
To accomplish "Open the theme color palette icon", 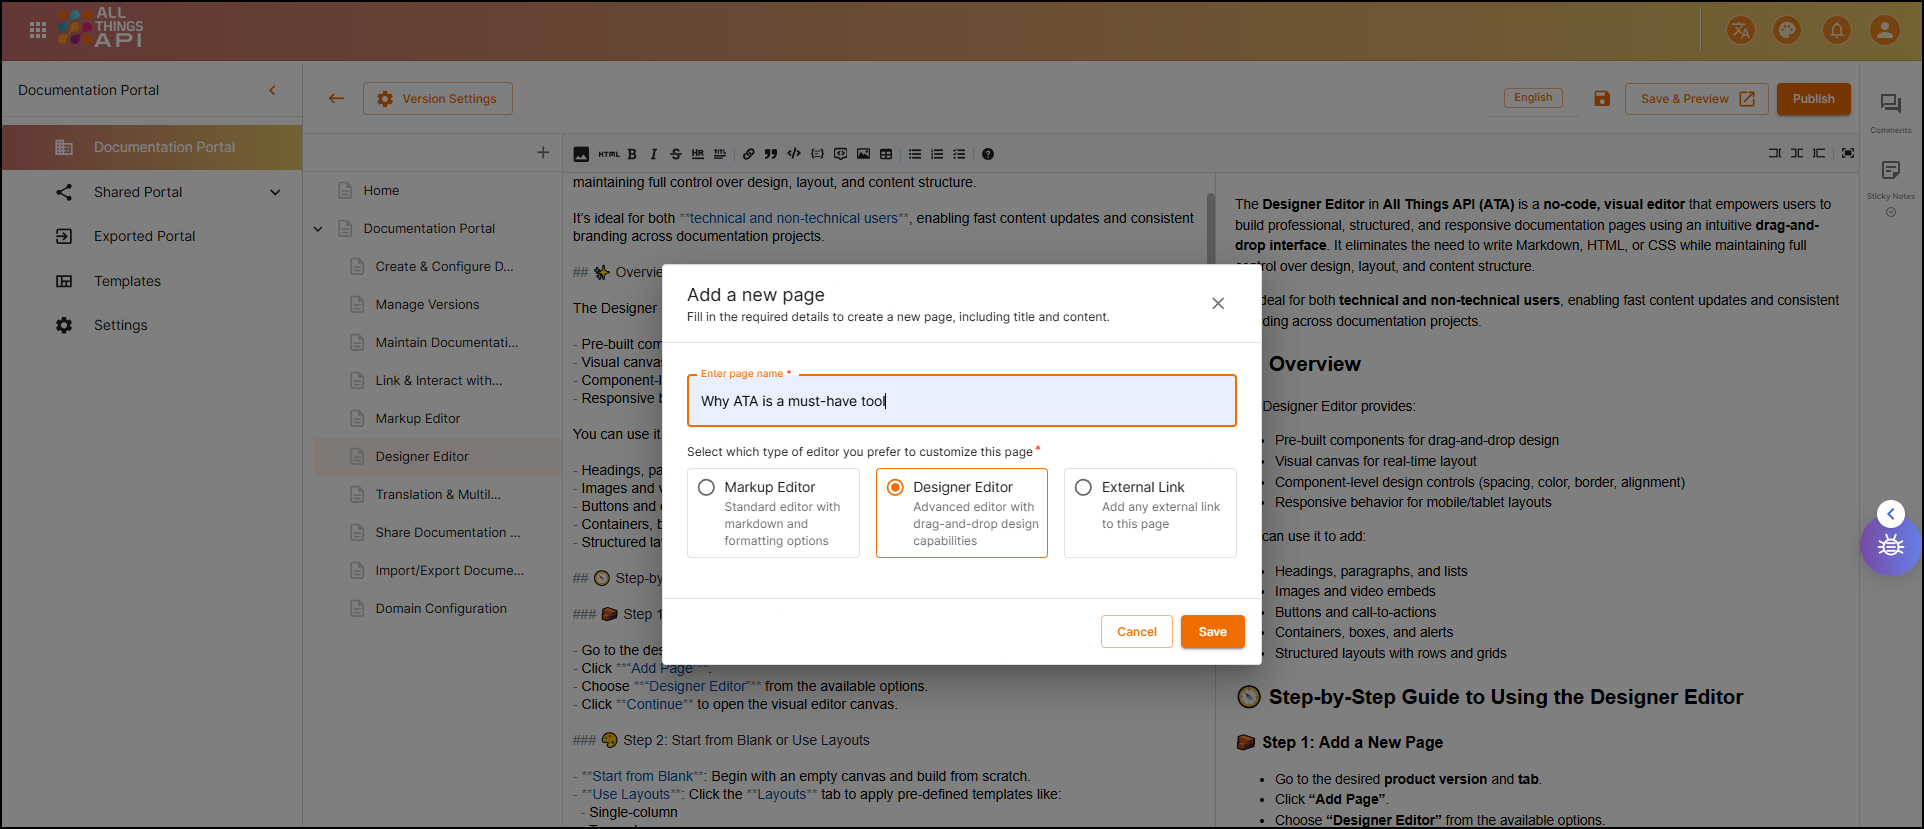I will (1787, 30).
